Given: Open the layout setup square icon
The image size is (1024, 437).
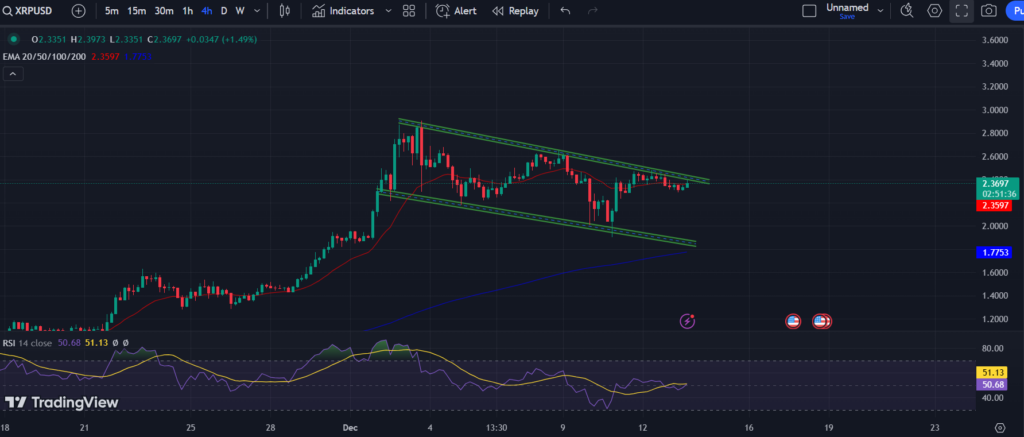Looking at the screenshot, I should (809, 11).
